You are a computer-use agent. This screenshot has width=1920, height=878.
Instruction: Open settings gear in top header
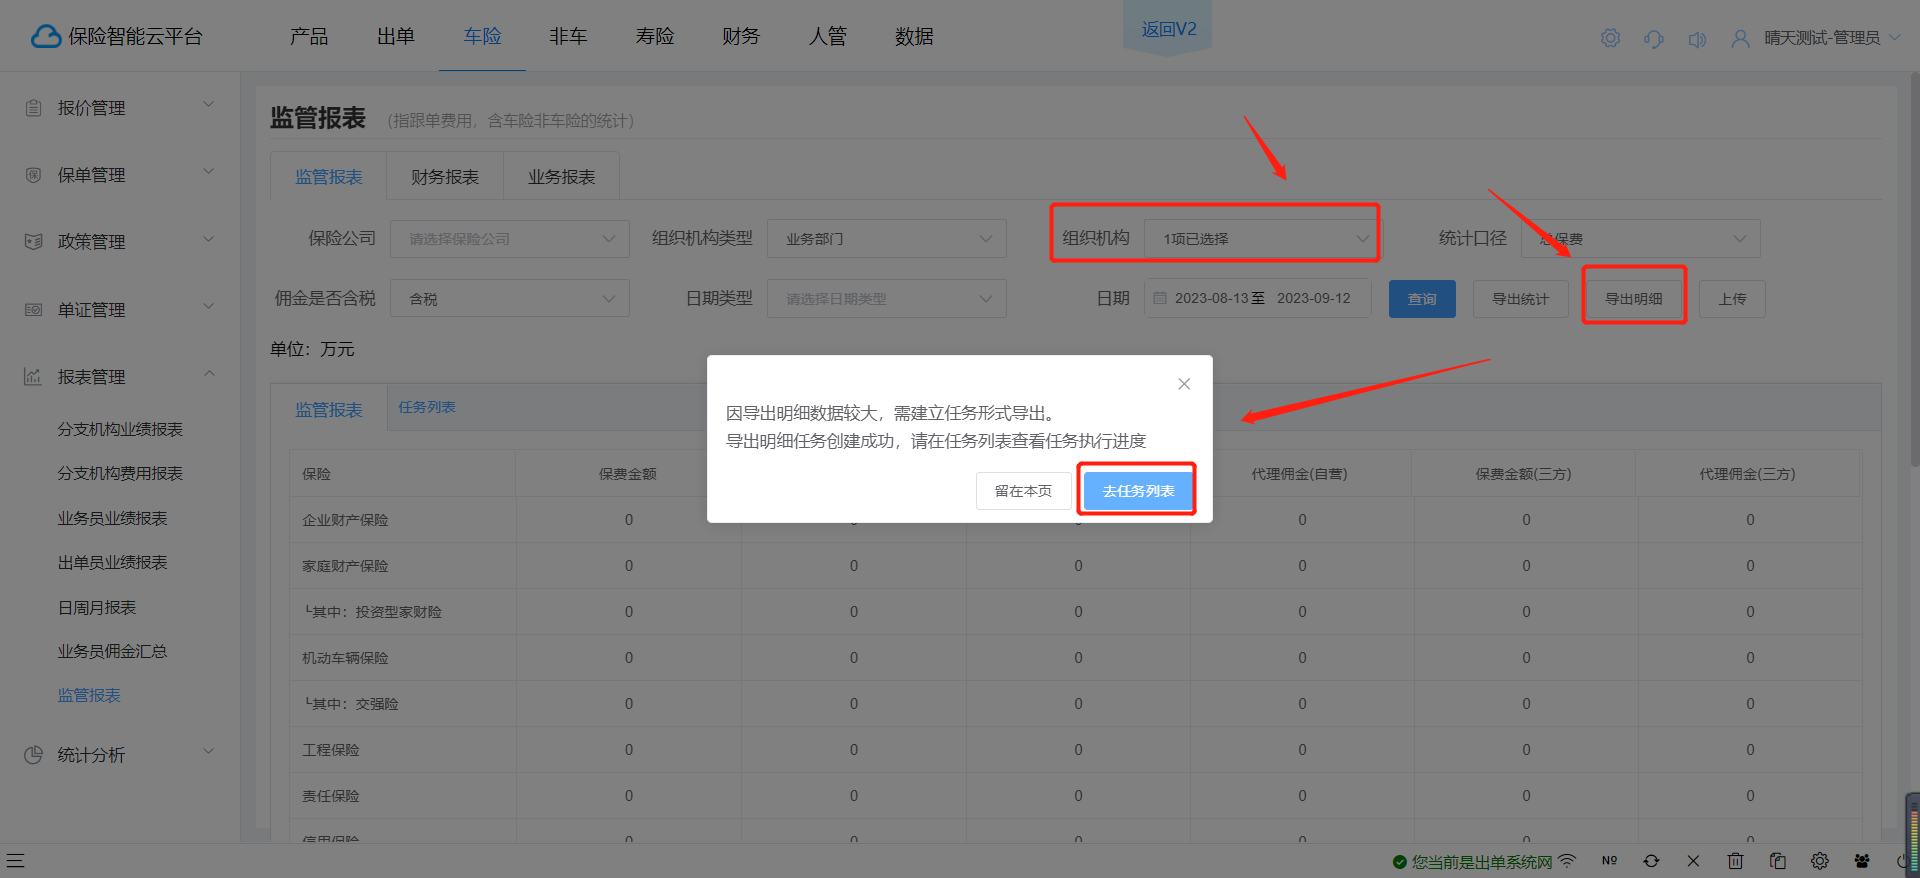point(1610,38)
